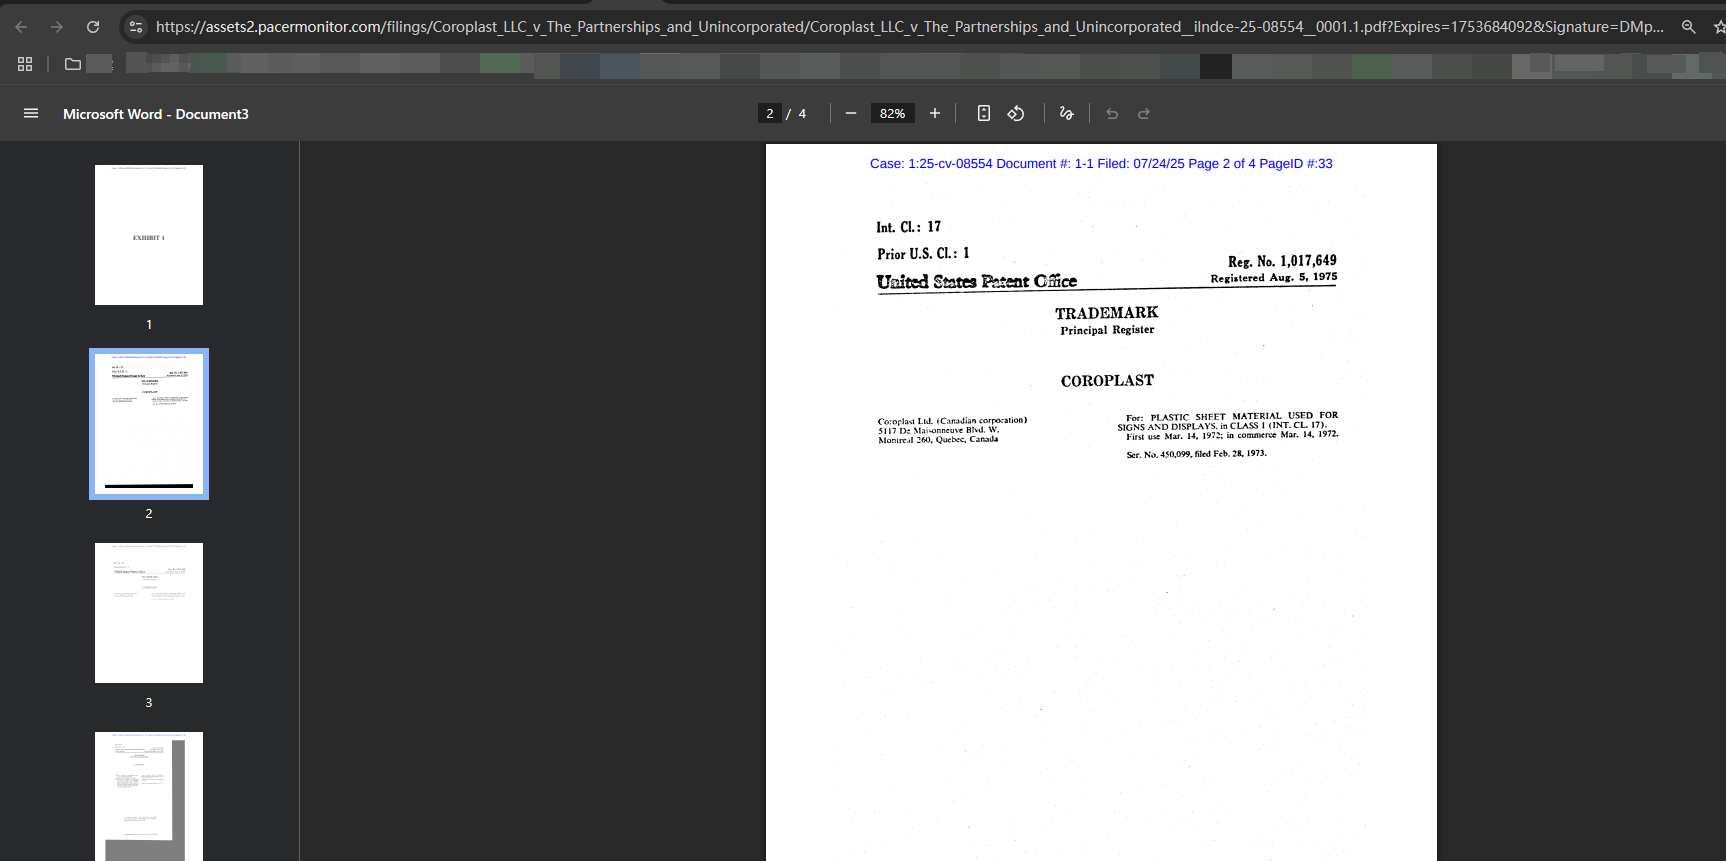Redo the last annotation

click(1144, 113)
